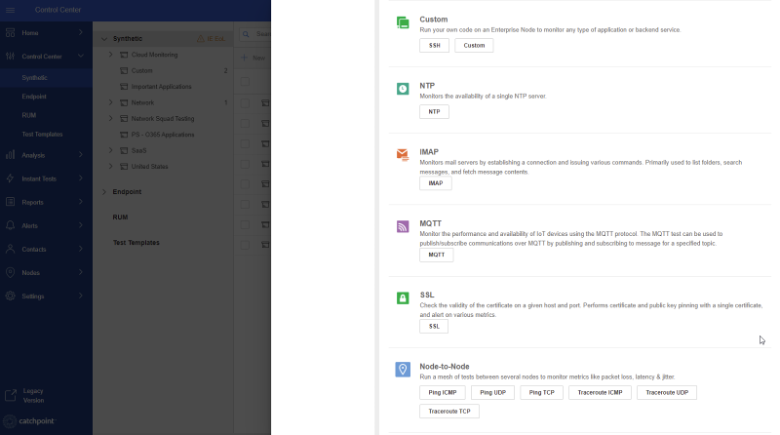Select the Traceroute TCP button
Screen dimensions: 780x435
449,411
